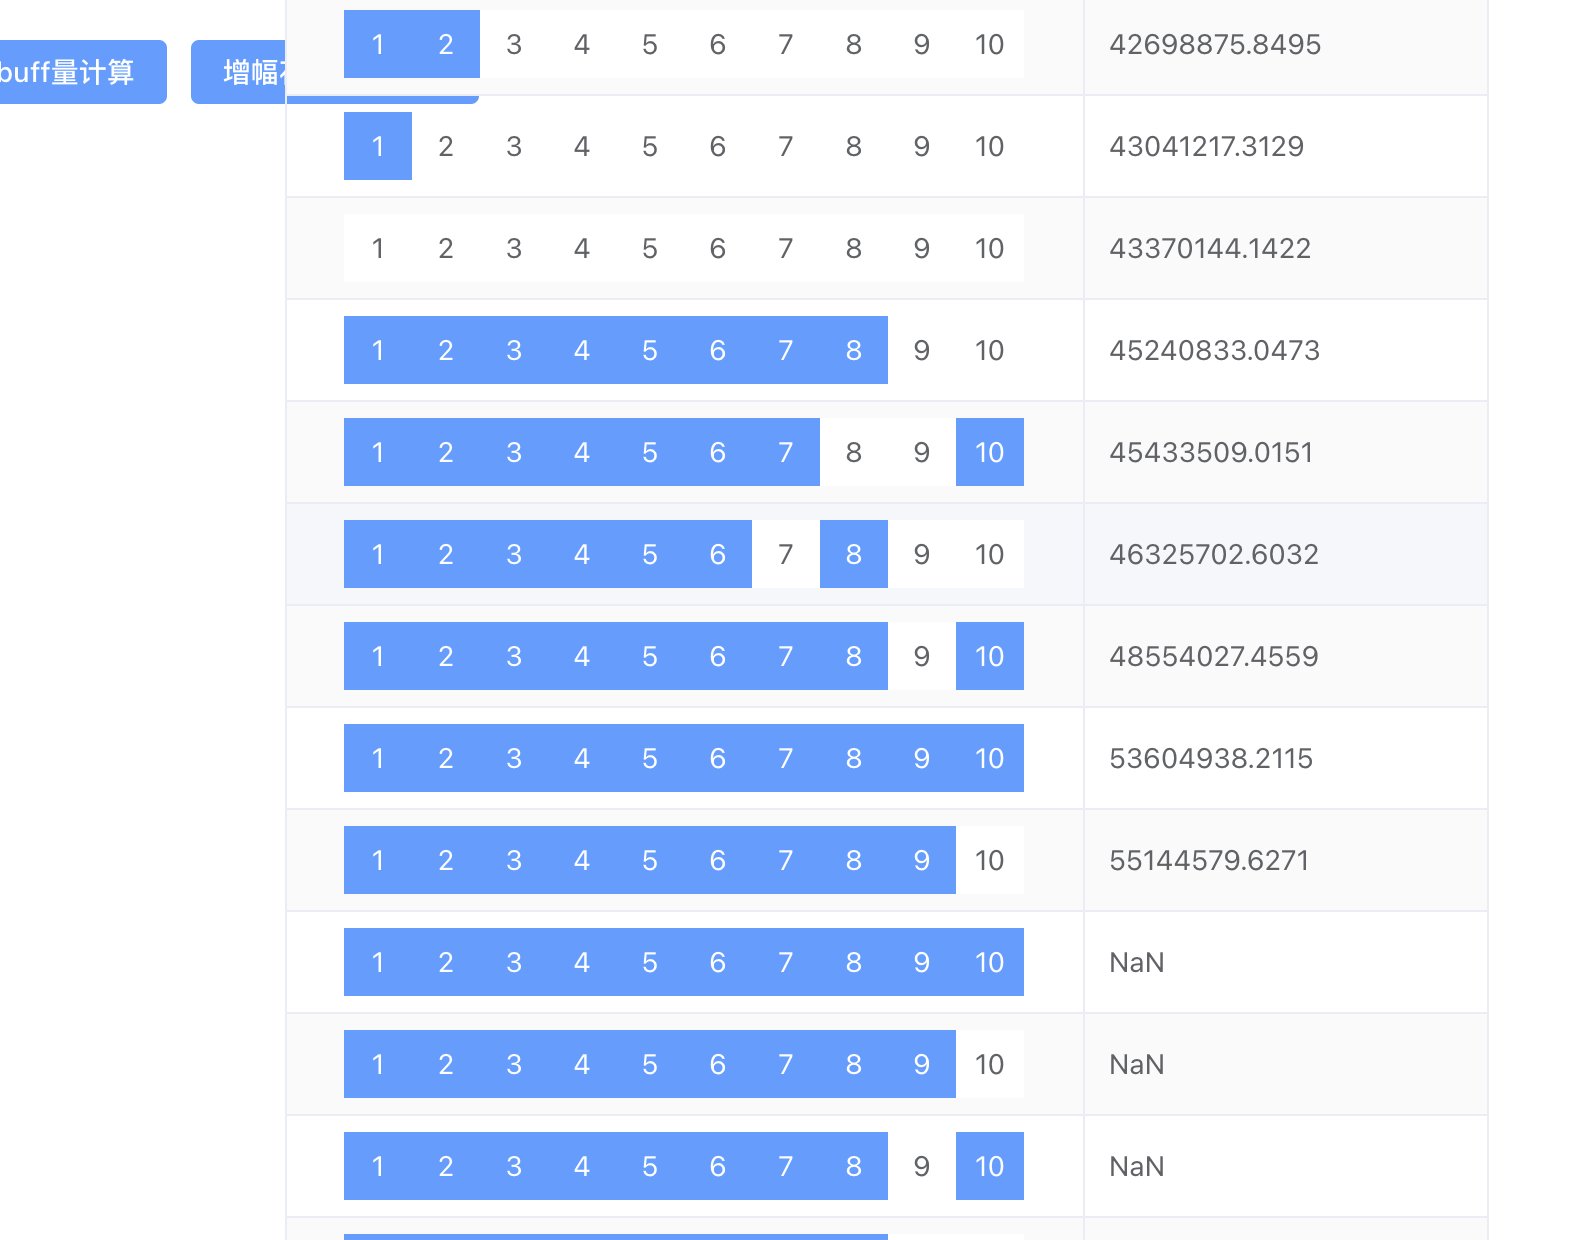The image size is (1594, 1240).
Task: Deselect number 1 in the 43041217.3129 row
Action: click(x=378, y=146)
